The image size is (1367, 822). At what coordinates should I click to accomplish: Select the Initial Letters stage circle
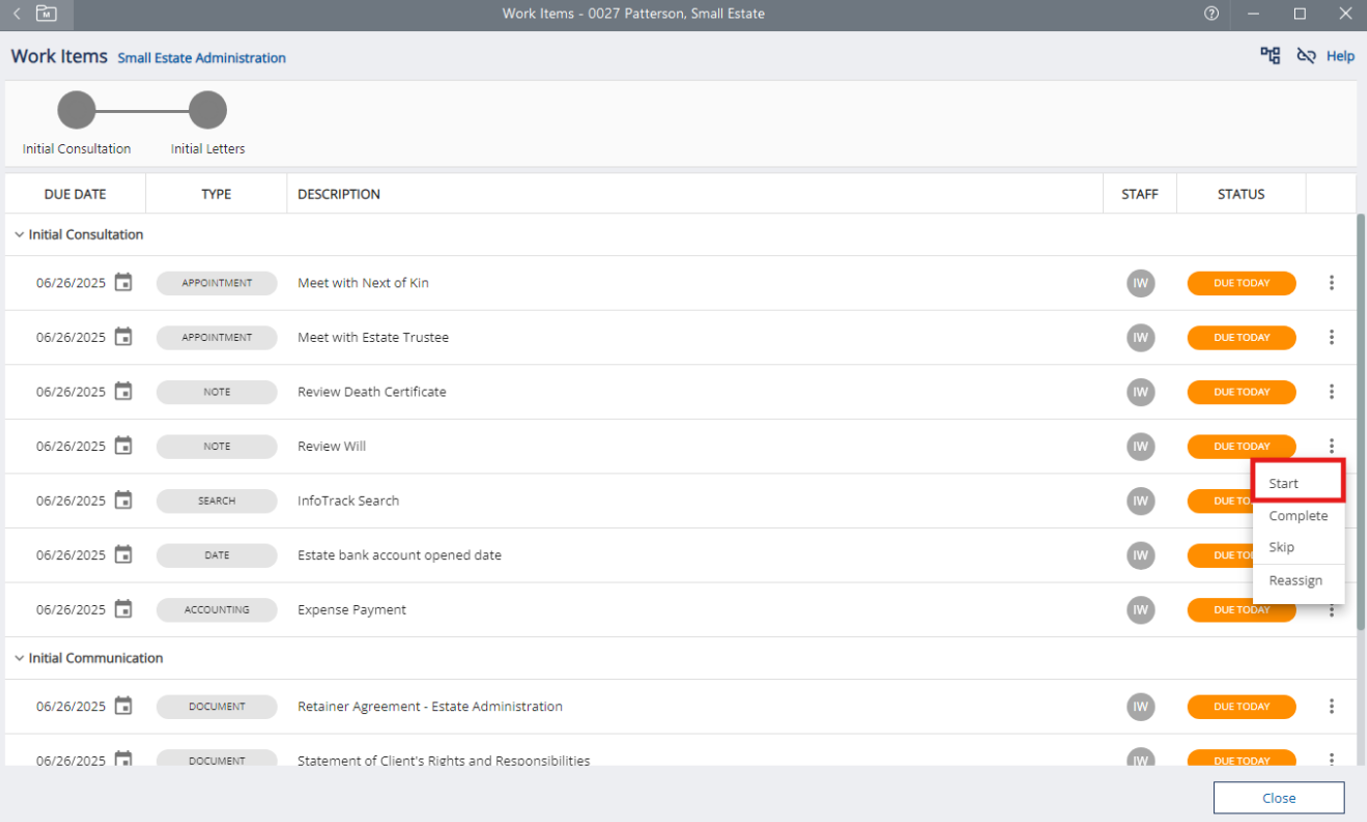pos(208,110)
